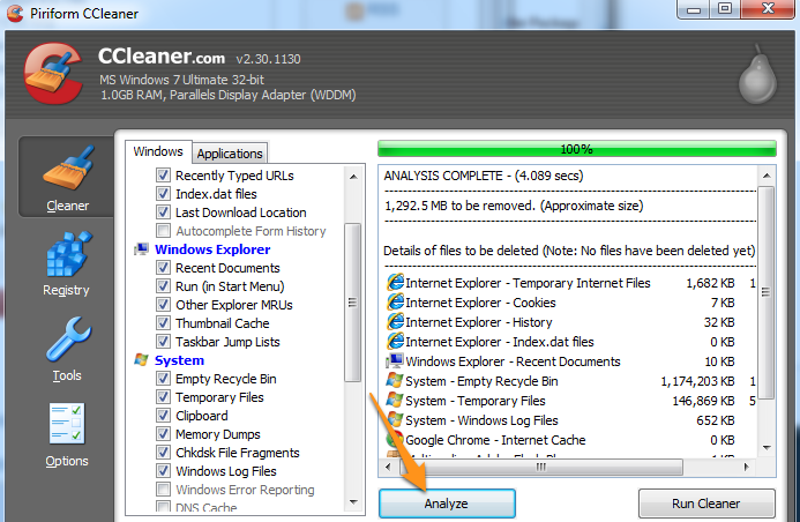Select 'System - Windows Log Files' result row
The width and height of the screenshot is (800, 522).
point(570,420)
